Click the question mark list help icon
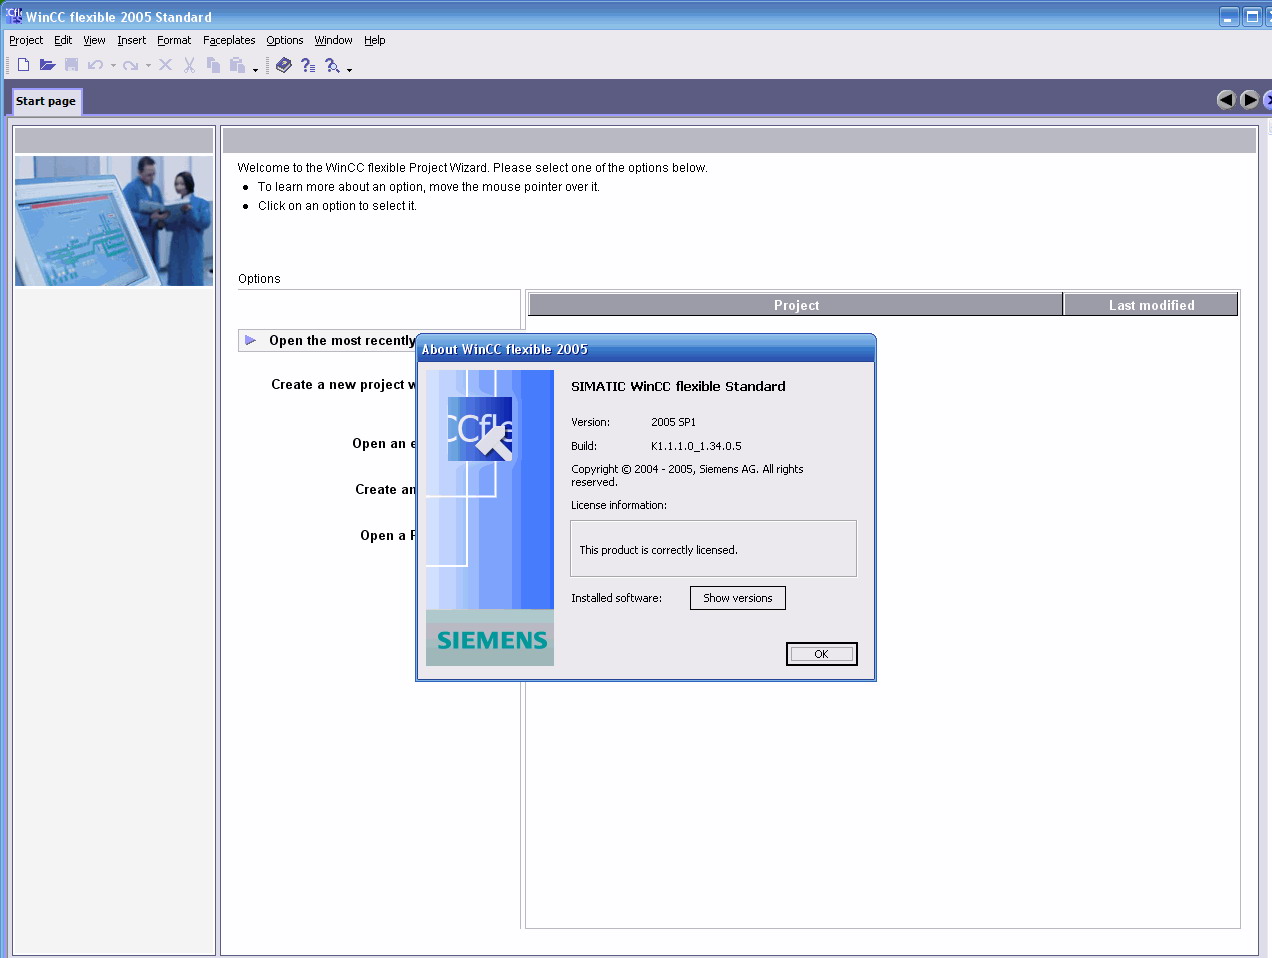 [308, 65]
